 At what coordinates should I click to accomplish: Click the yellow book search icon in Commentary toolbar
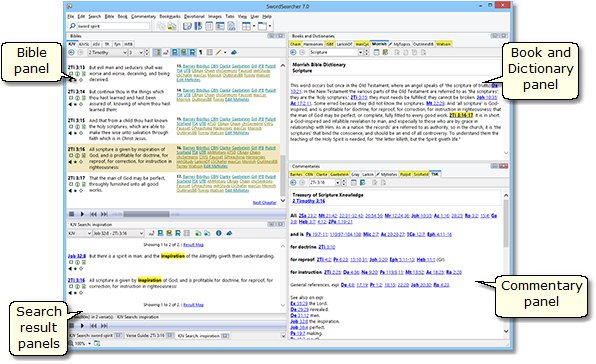(x=363, y=183)
